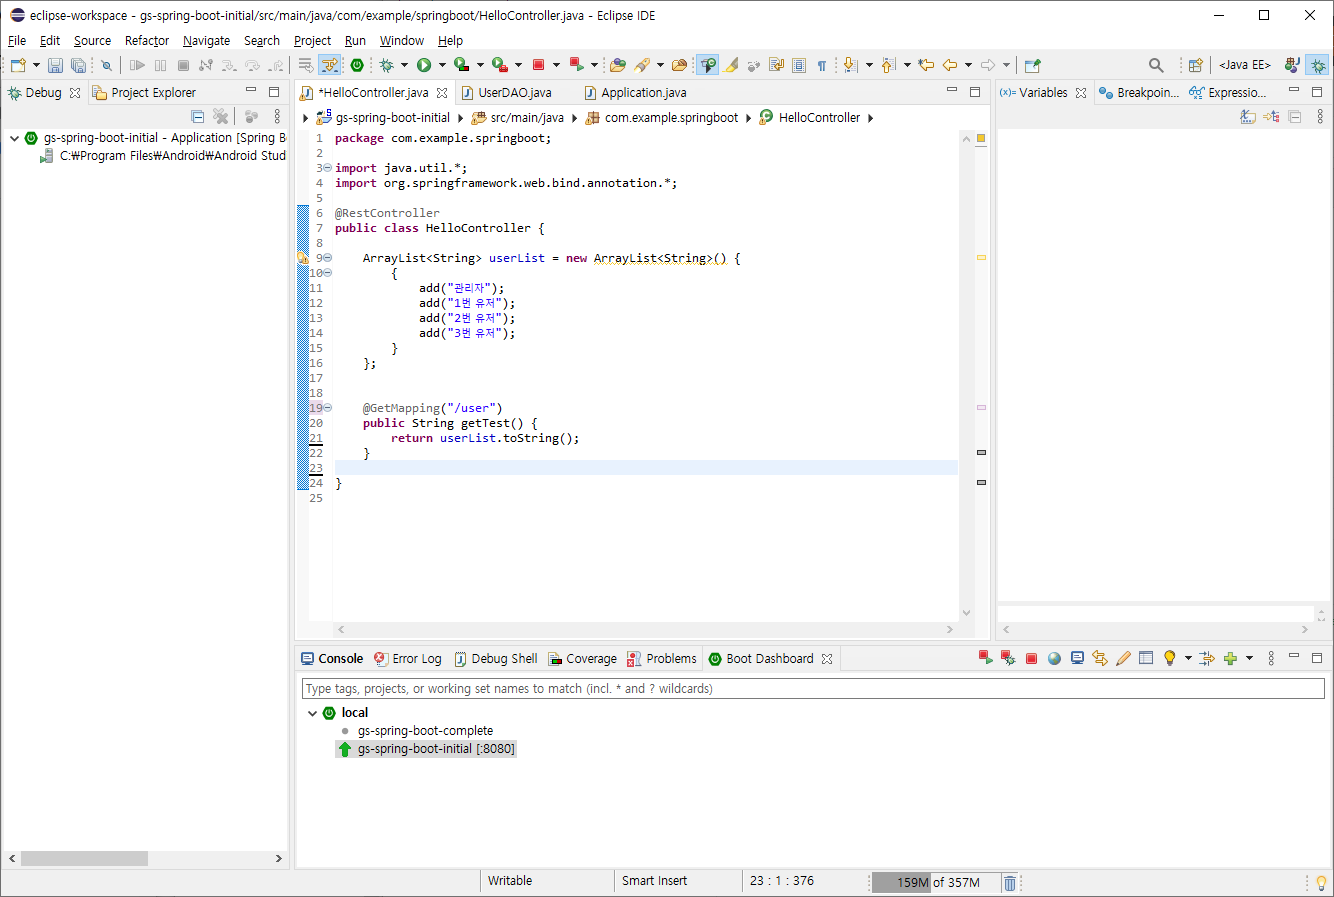Image resolution: width=1334 pixels, height=897 pixels.
Task: Open the Refactor menu
Action: click(147, 41)
